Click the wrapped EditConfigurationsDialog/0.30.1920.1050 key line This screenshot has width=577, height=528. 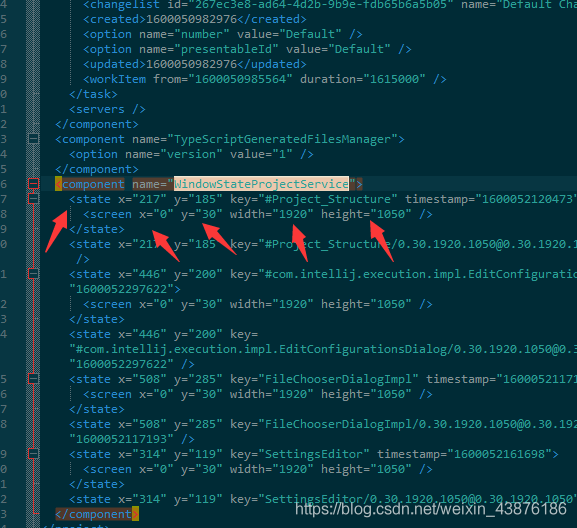(323, 349)
